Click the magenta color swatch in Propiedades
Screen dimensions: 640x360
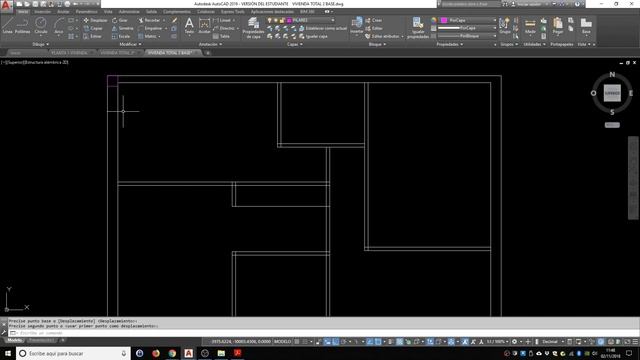point(444,20)
